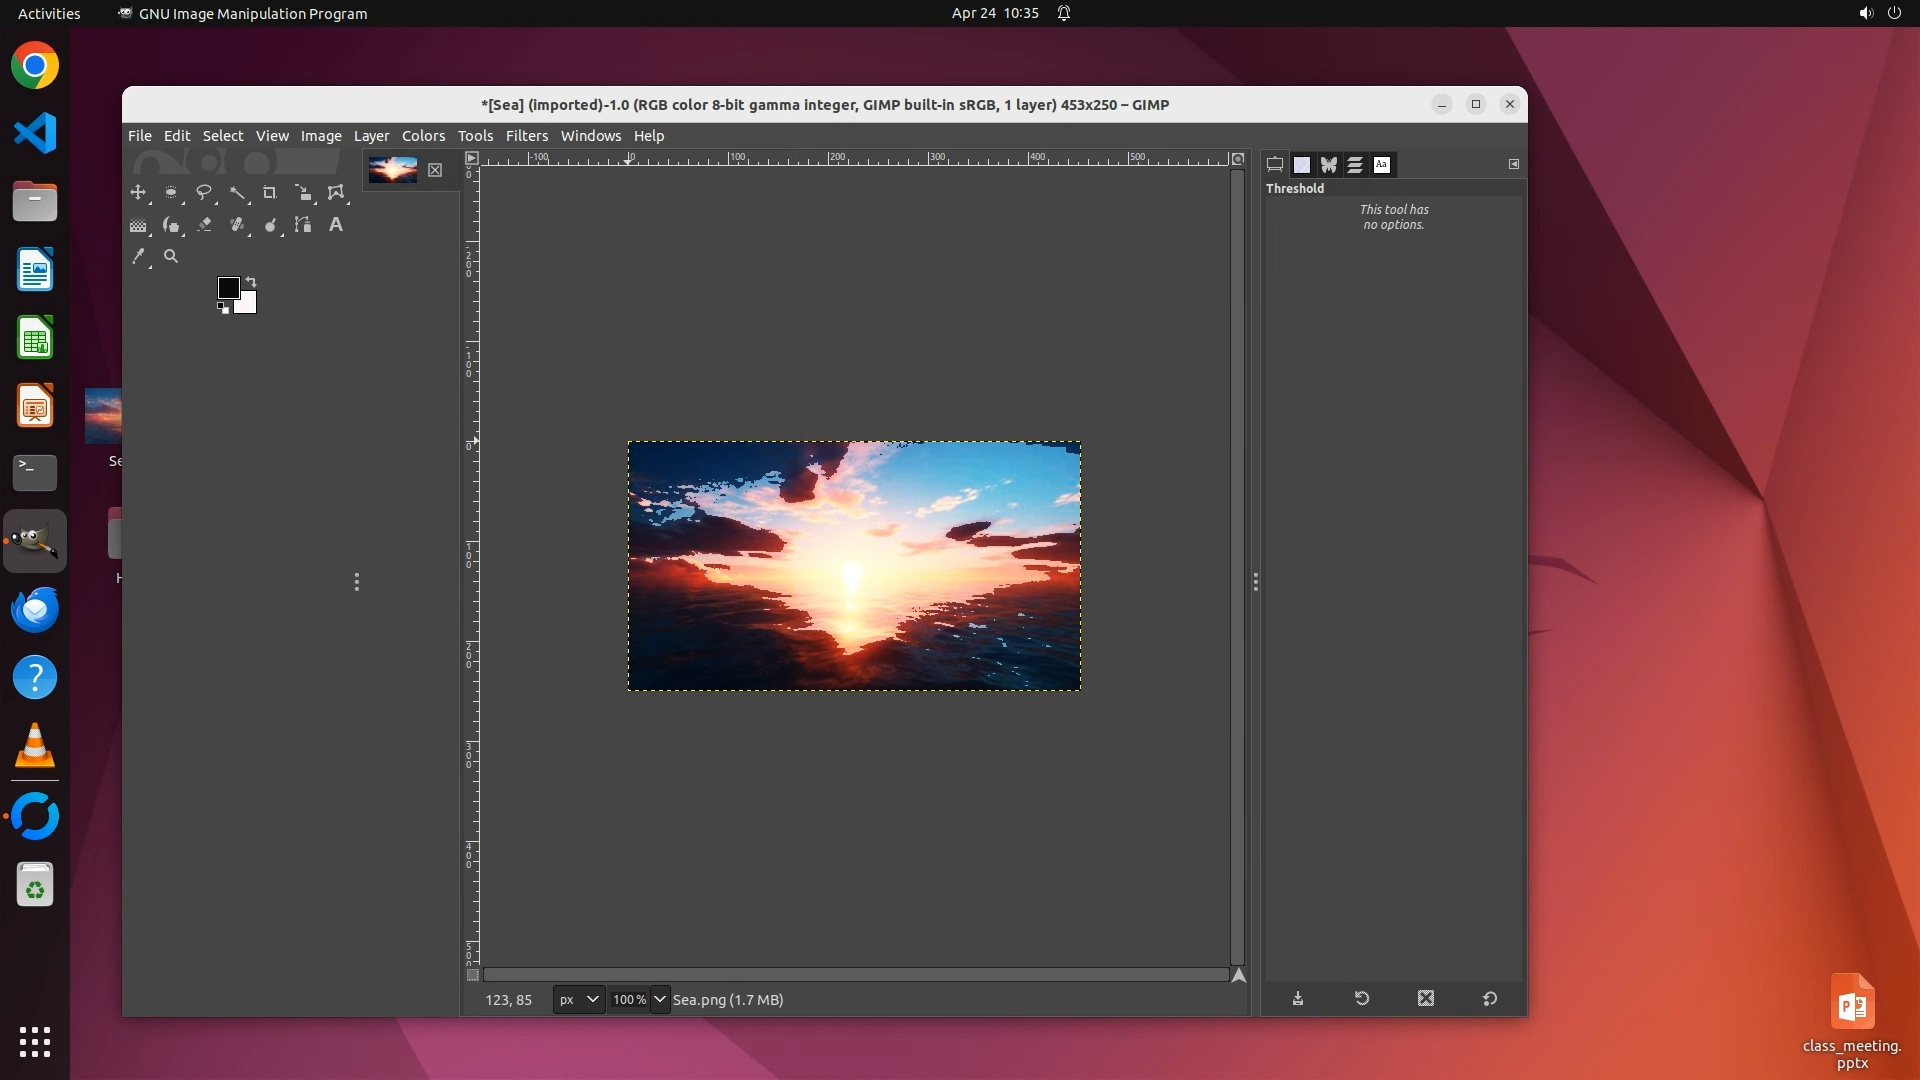The width and height of the screenshot is (1920, 1080).
Task: Open the black foreground color swatch
Action: 227,288
